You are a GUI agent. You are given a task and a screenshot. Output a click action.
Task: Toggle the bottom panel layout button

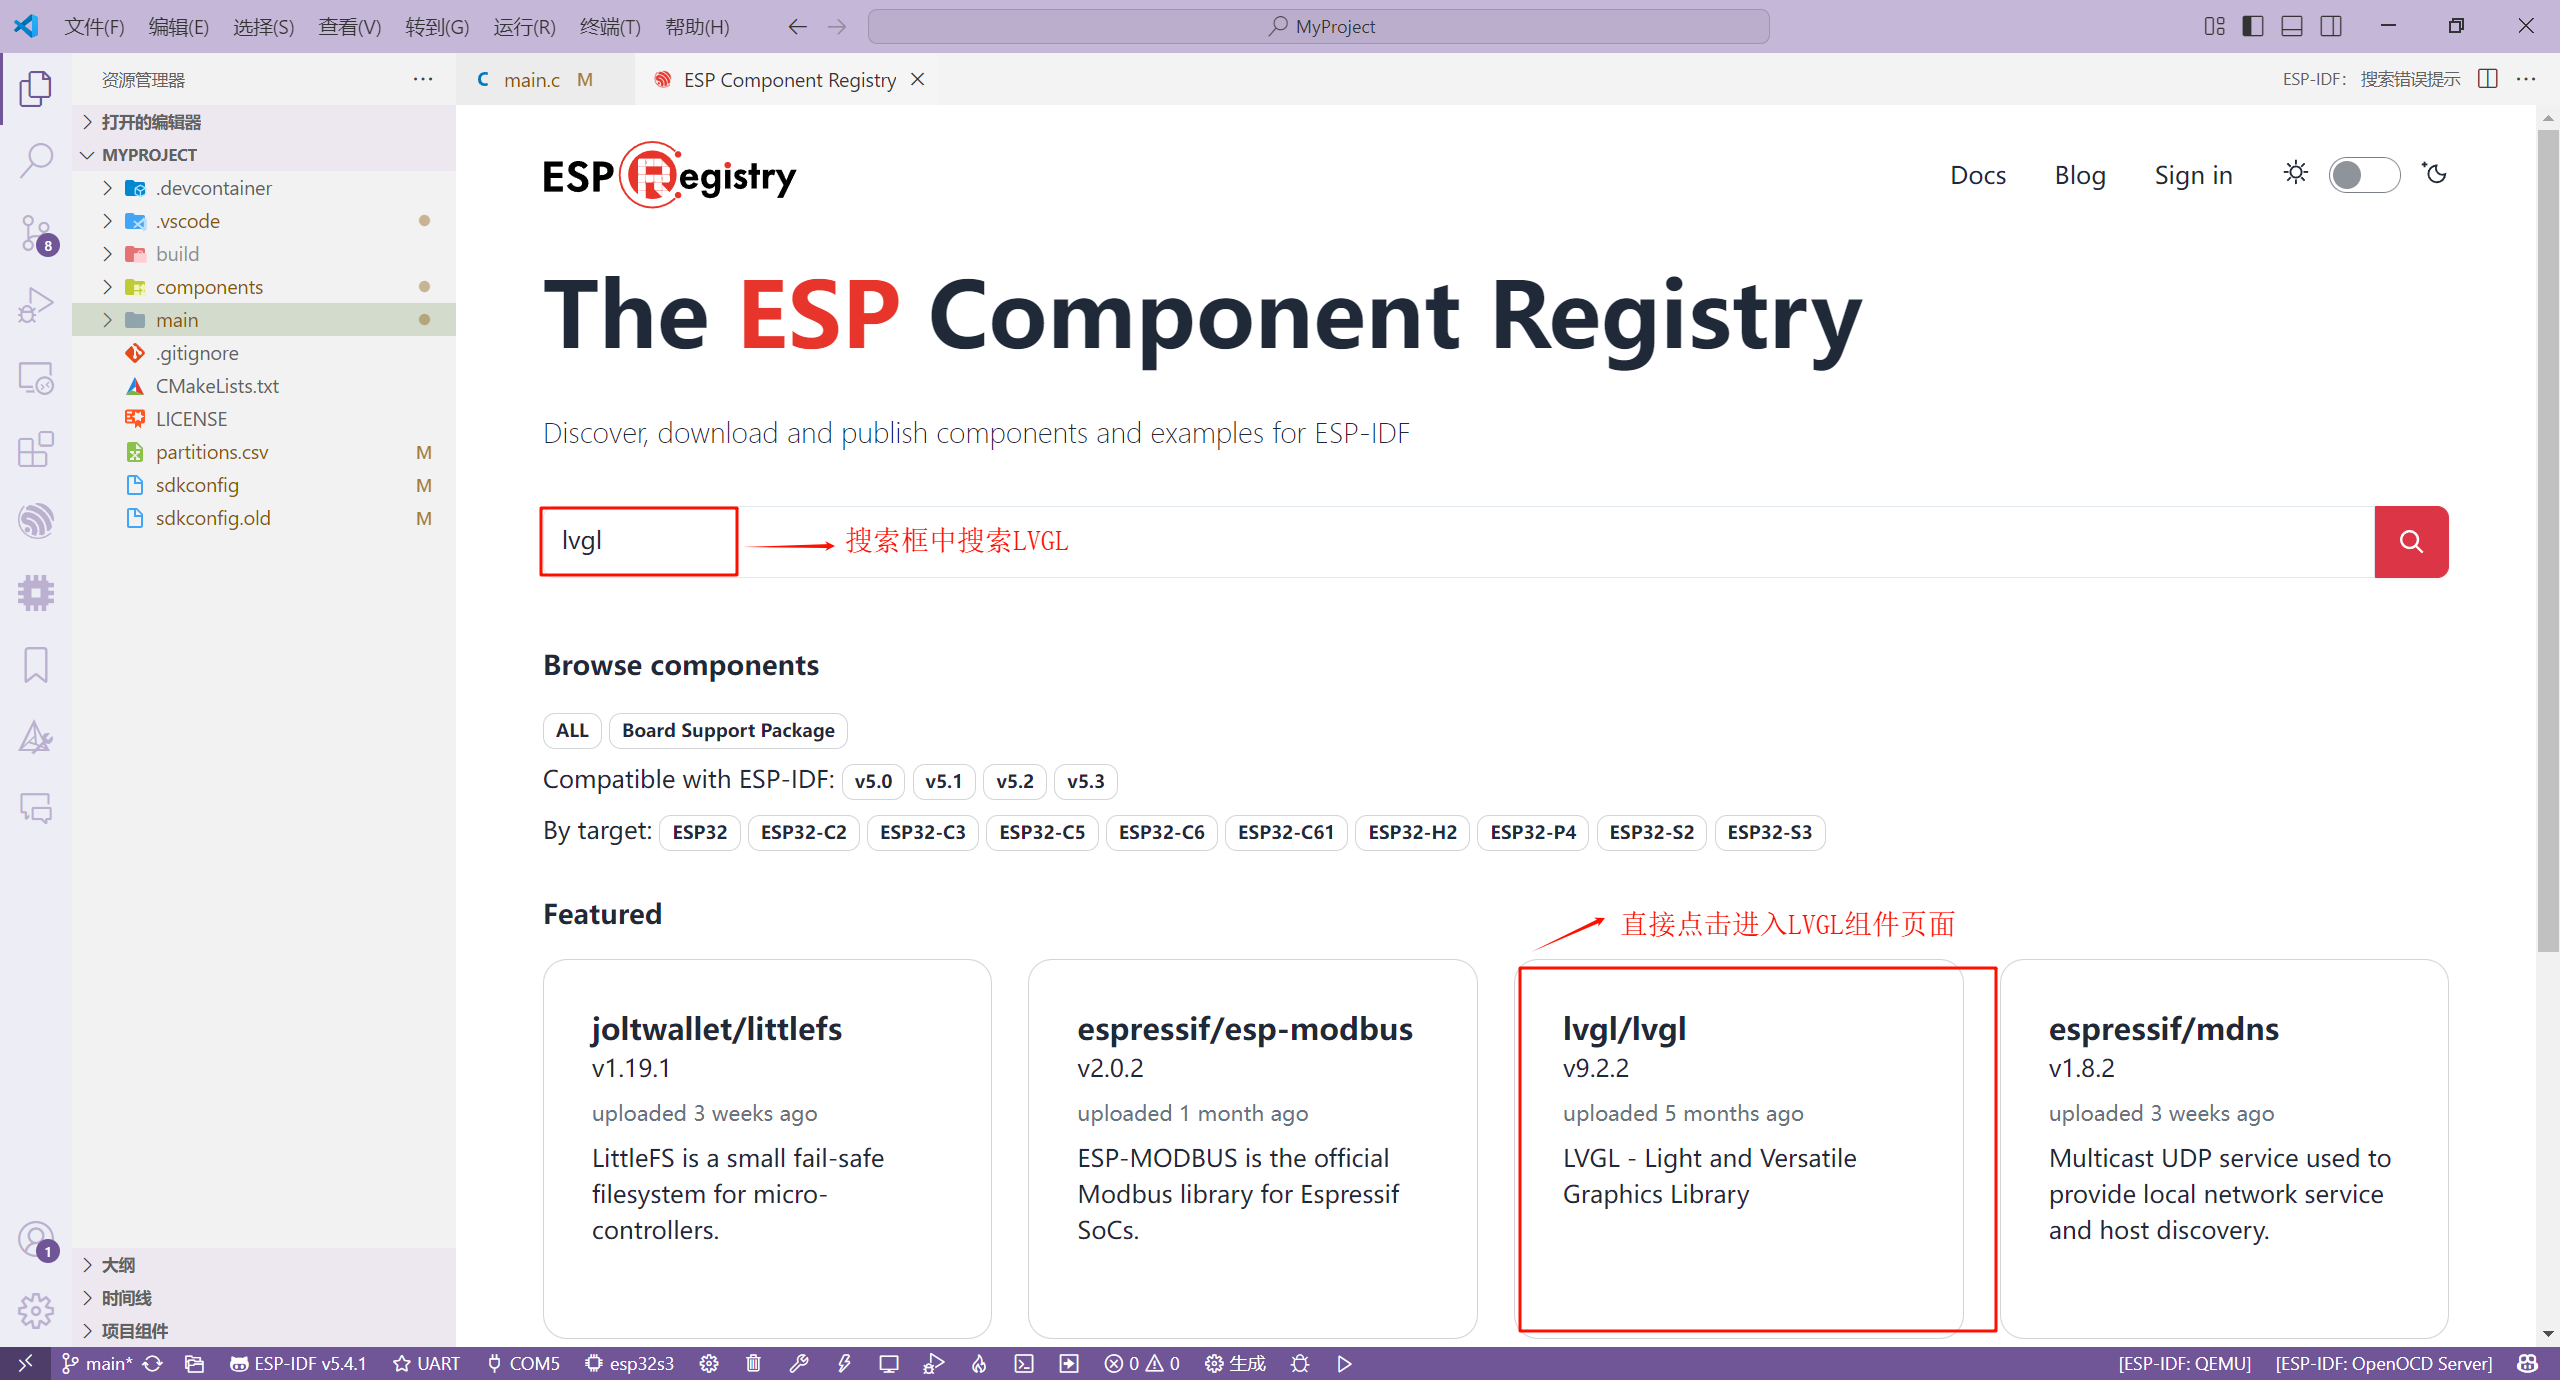click(x=2292, y=26)
